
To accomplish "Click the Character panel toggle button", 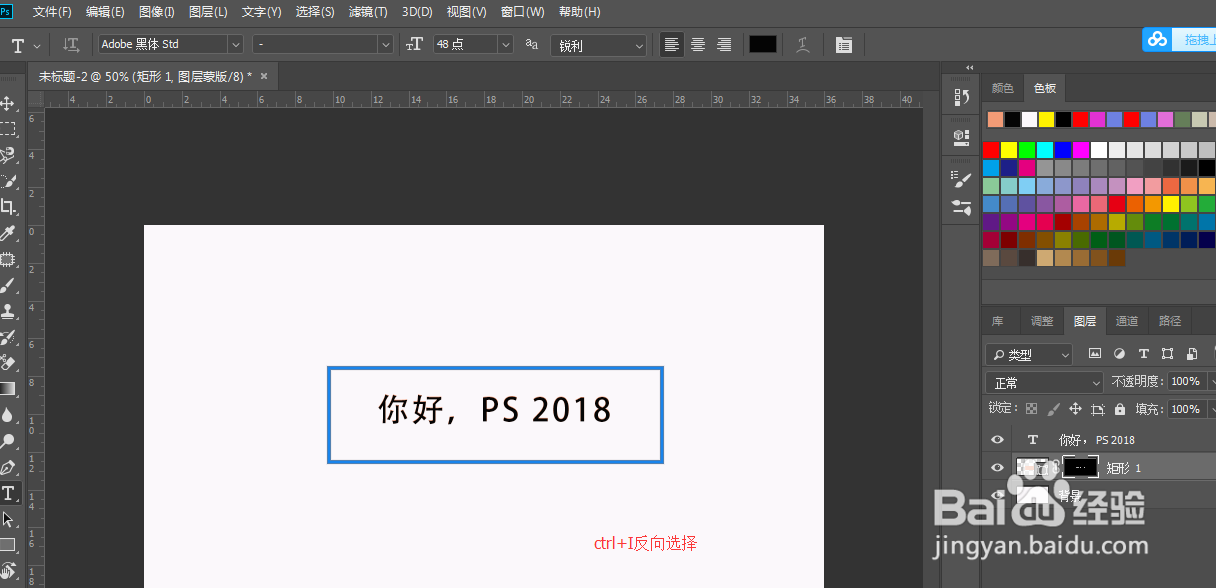I will pyautogui.click(x=843, y=44).
